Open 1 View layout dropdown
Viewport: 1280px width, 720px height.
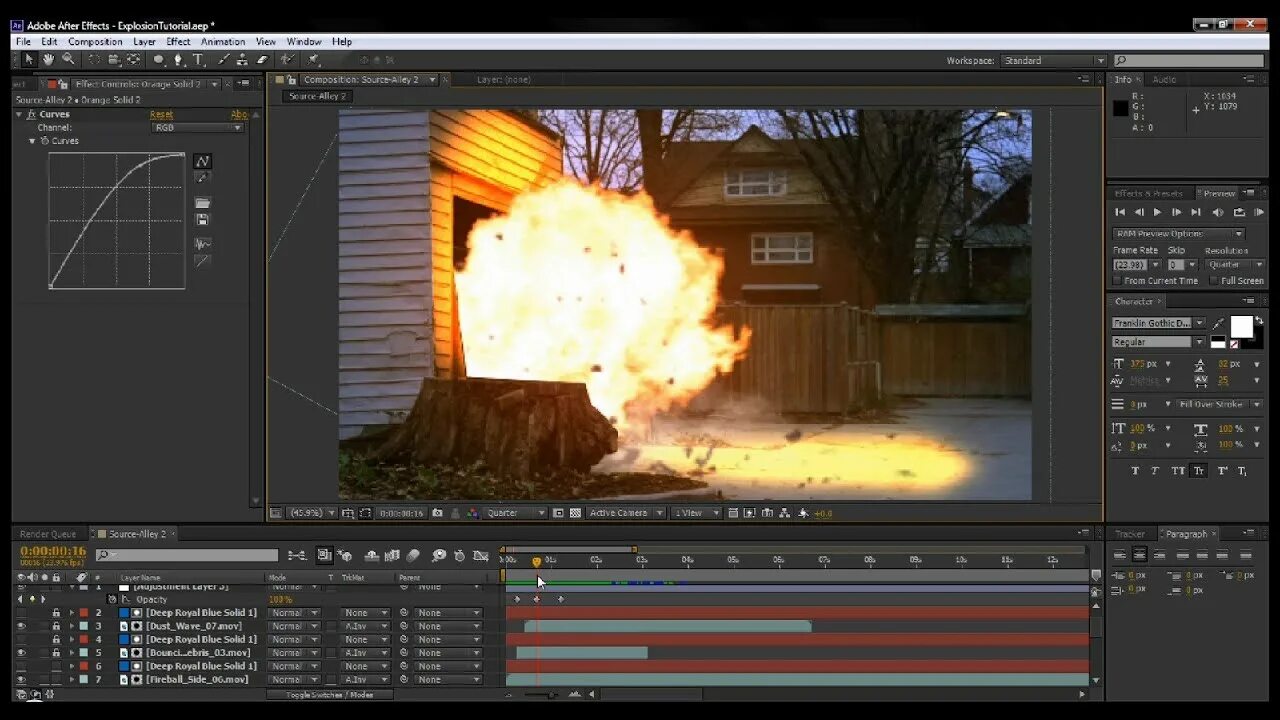(696, 513)
